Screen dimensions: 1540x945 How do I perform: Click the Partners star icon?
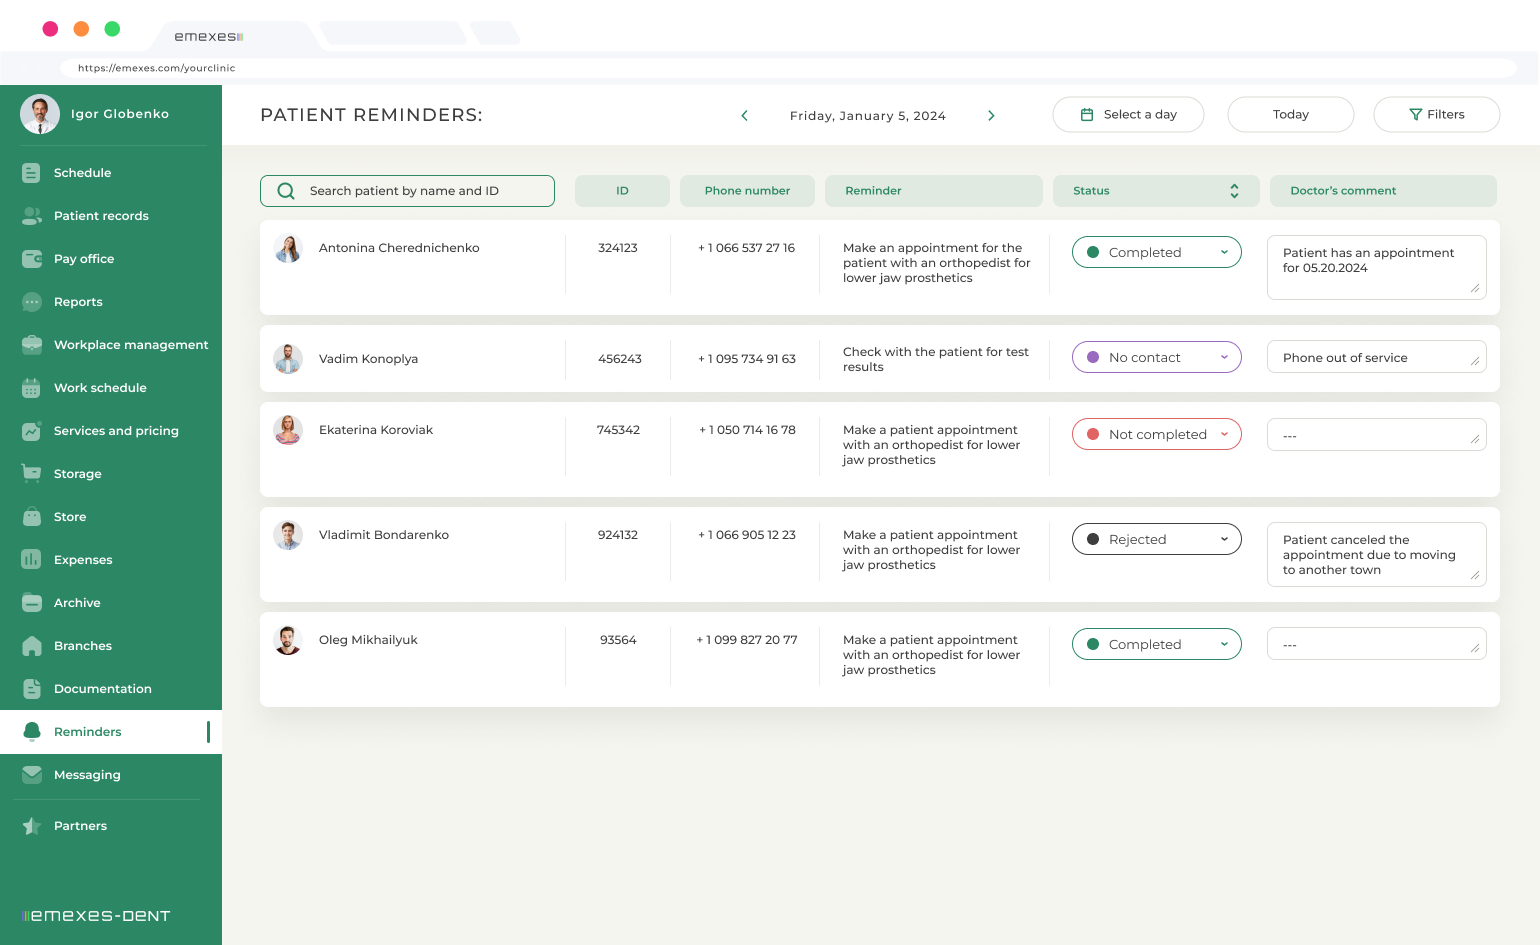click(x=31, y=826)
